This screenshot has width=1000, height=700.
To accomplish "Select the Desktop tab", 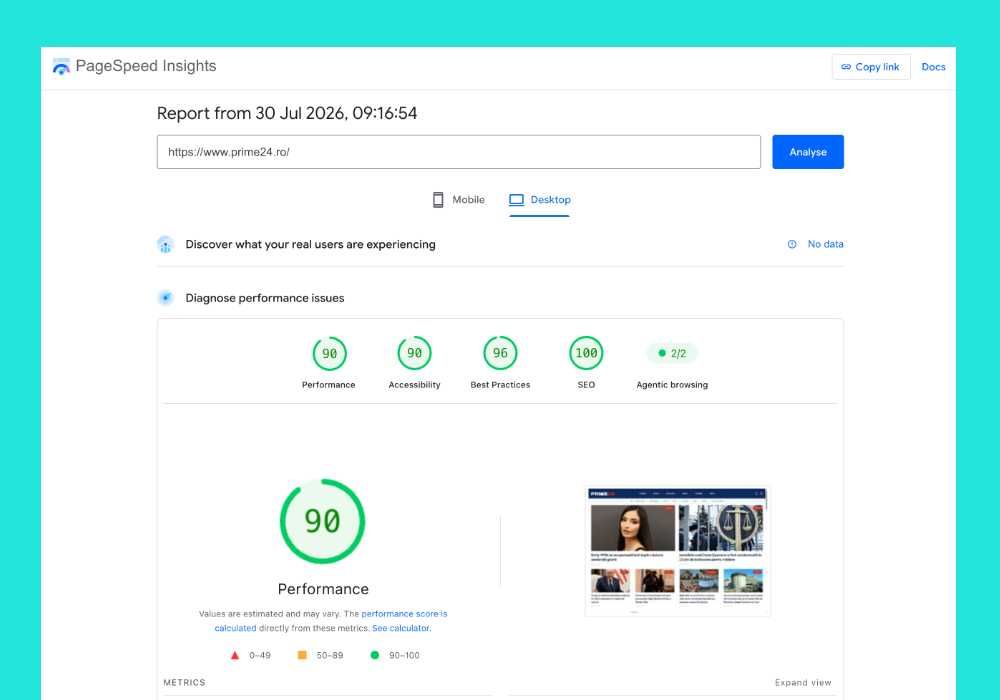I will click(540, 200).
